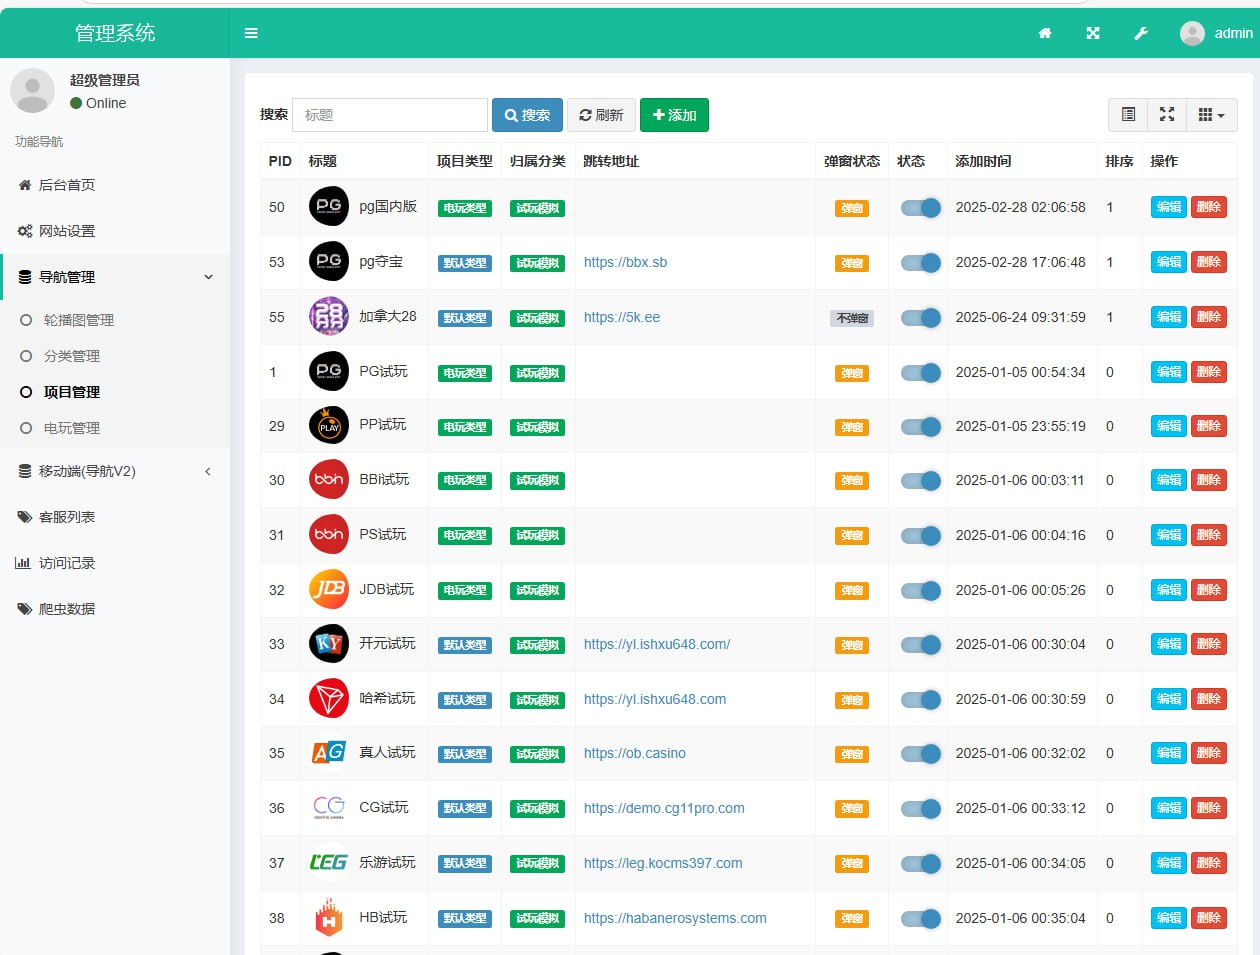Open 访问记录 from the sidebar

[x=67, y=563]
